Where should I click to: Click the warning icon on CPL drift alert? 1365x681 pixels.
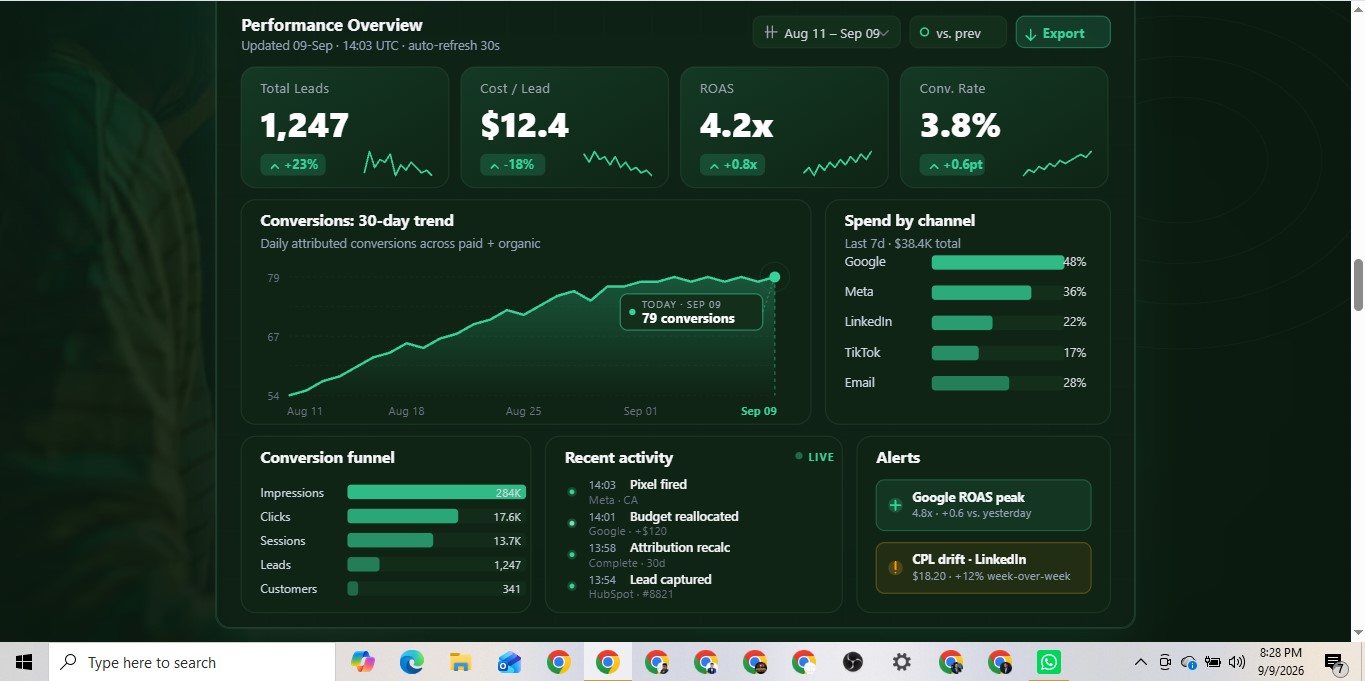coord(895,568)
